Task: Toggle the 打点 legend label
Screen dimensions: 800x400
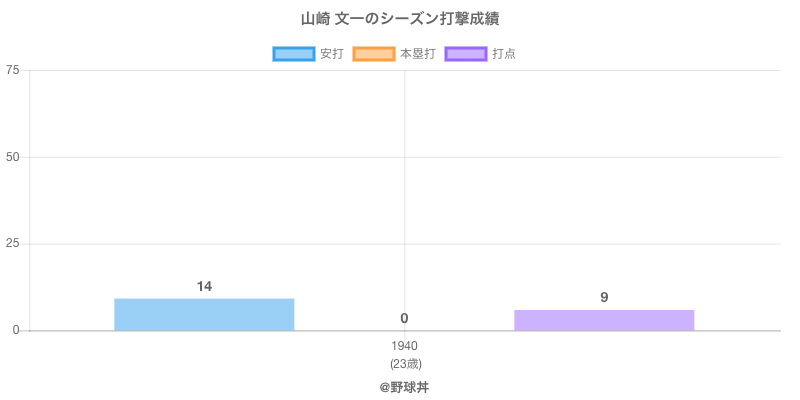Action: 504,54
